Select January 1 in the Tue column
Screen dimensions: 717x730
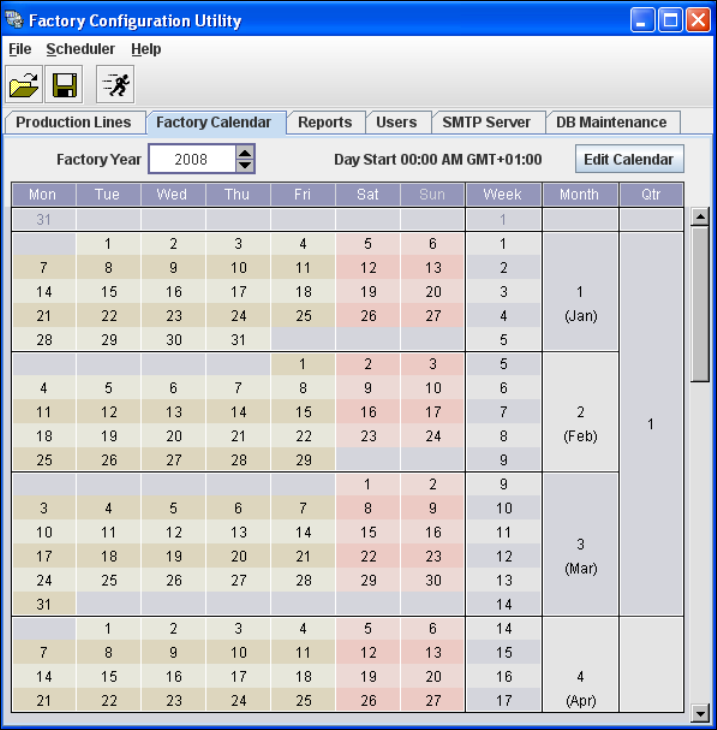click(108, 243)
